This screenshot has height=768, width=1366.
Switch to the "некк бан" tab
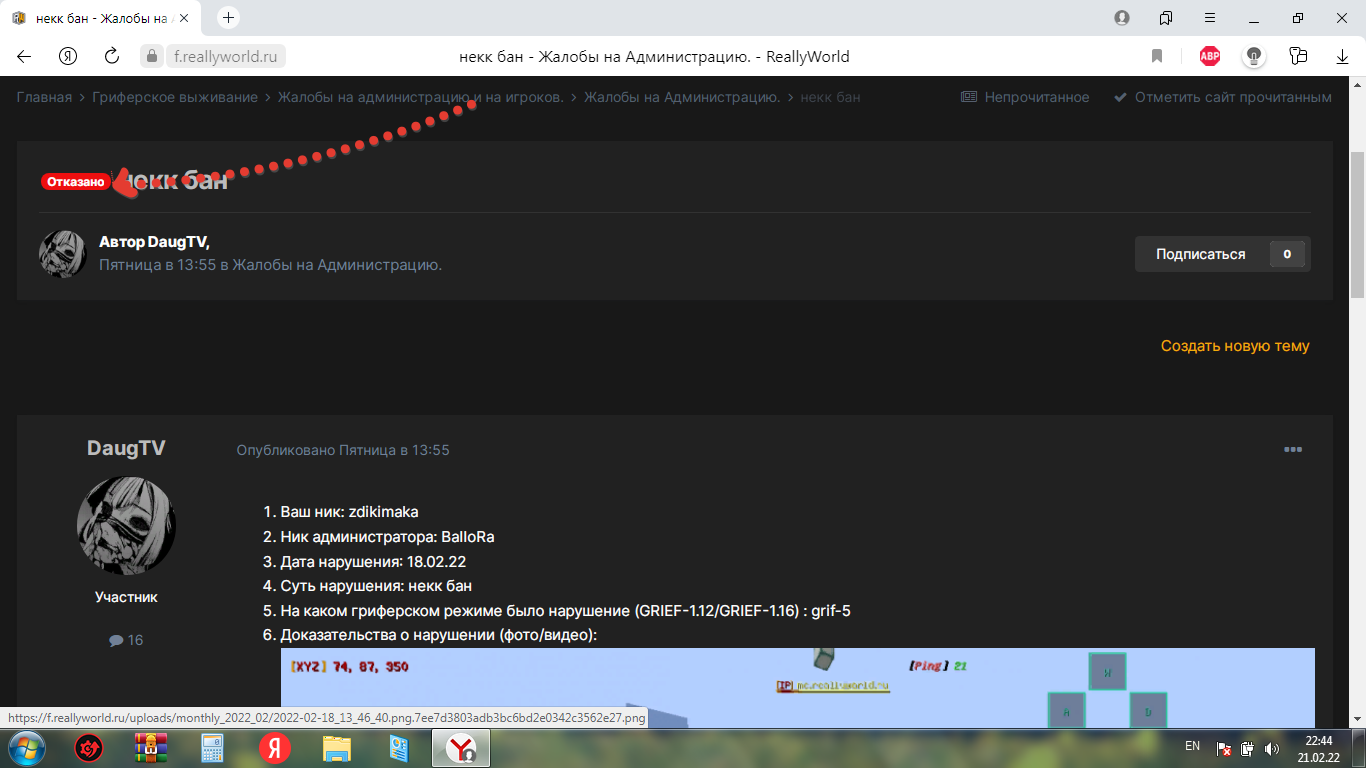coord(100,18)
